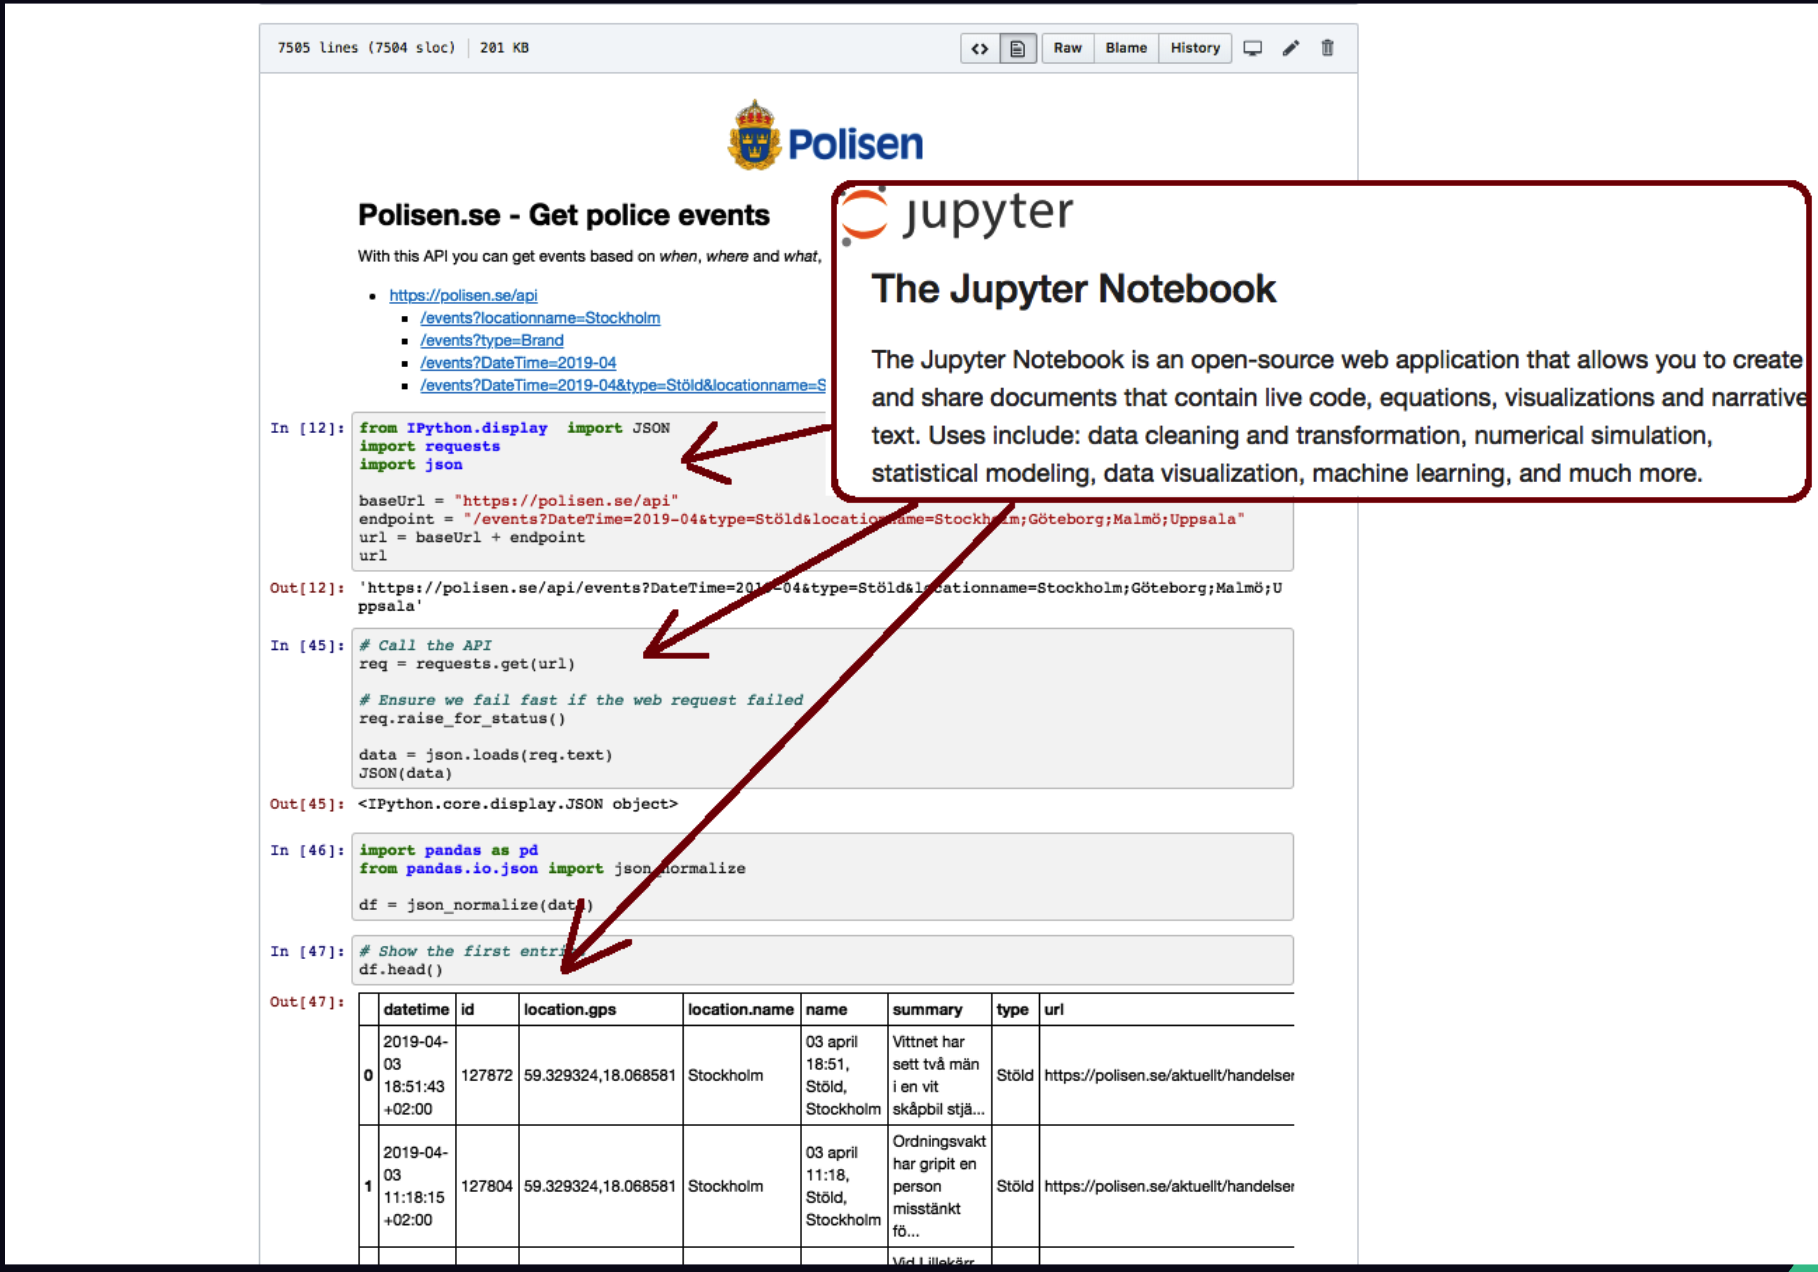Click the location.name column header
The image size is (1818, 1272).
741,1010
